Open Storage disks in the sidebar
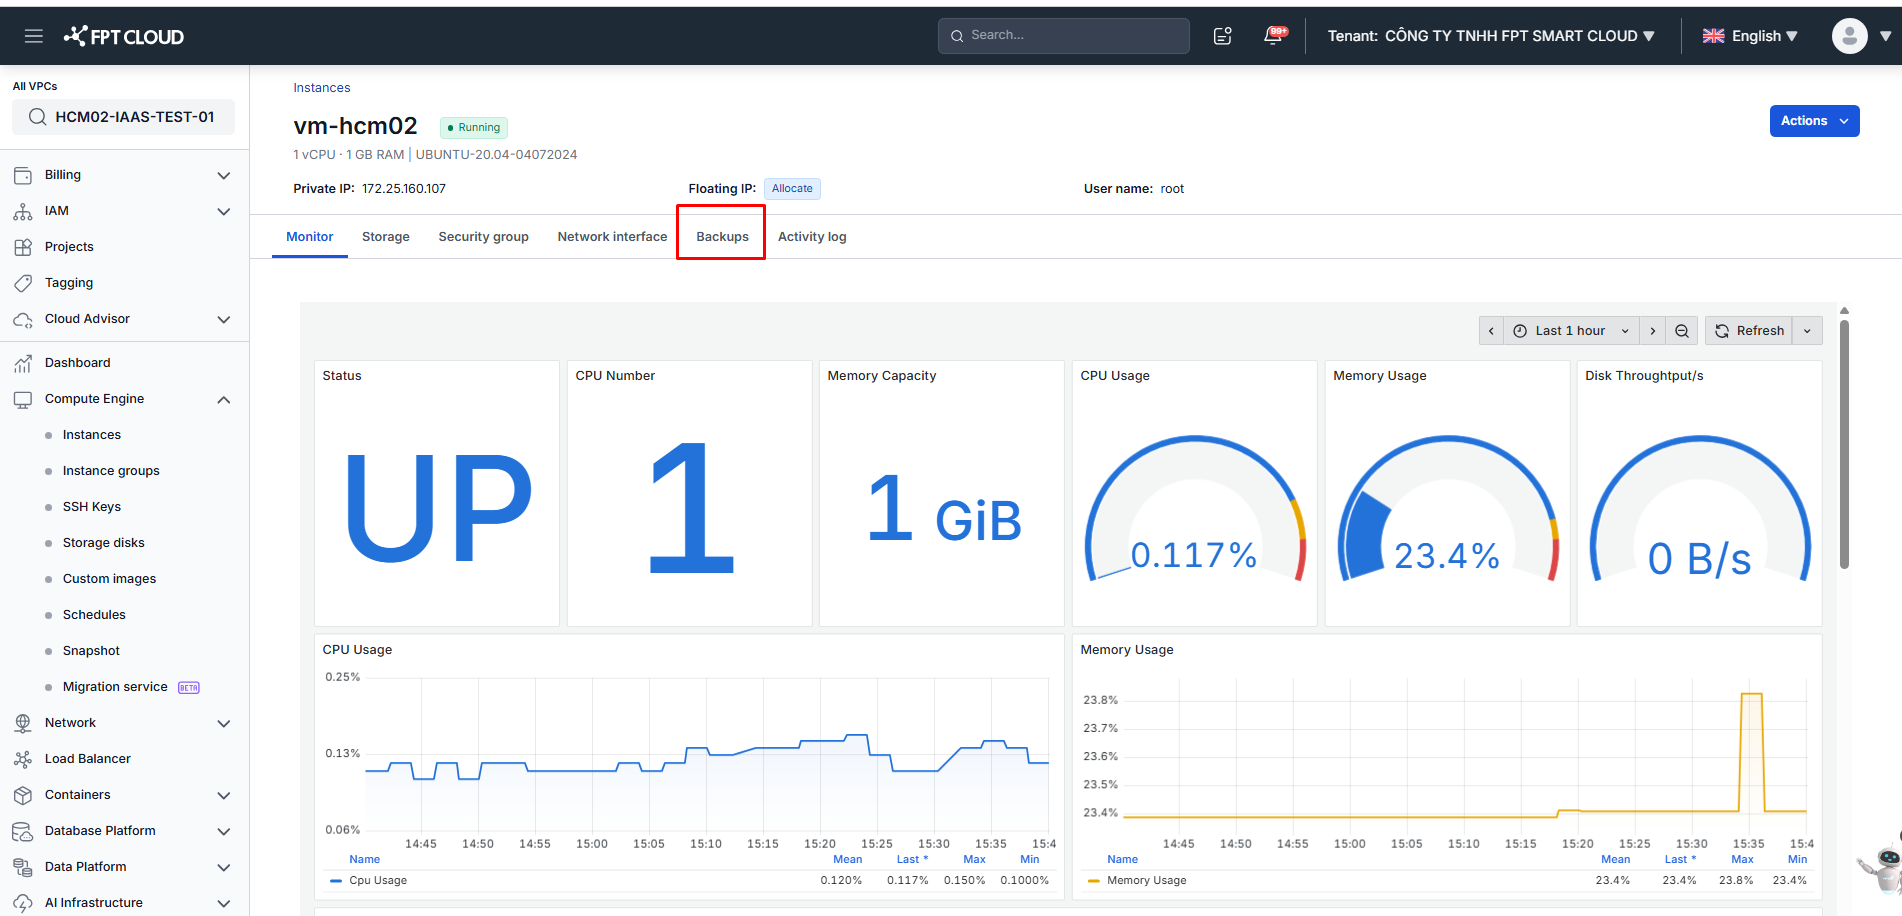This screenshot has height=916, width=1902. tap(104, 543)
